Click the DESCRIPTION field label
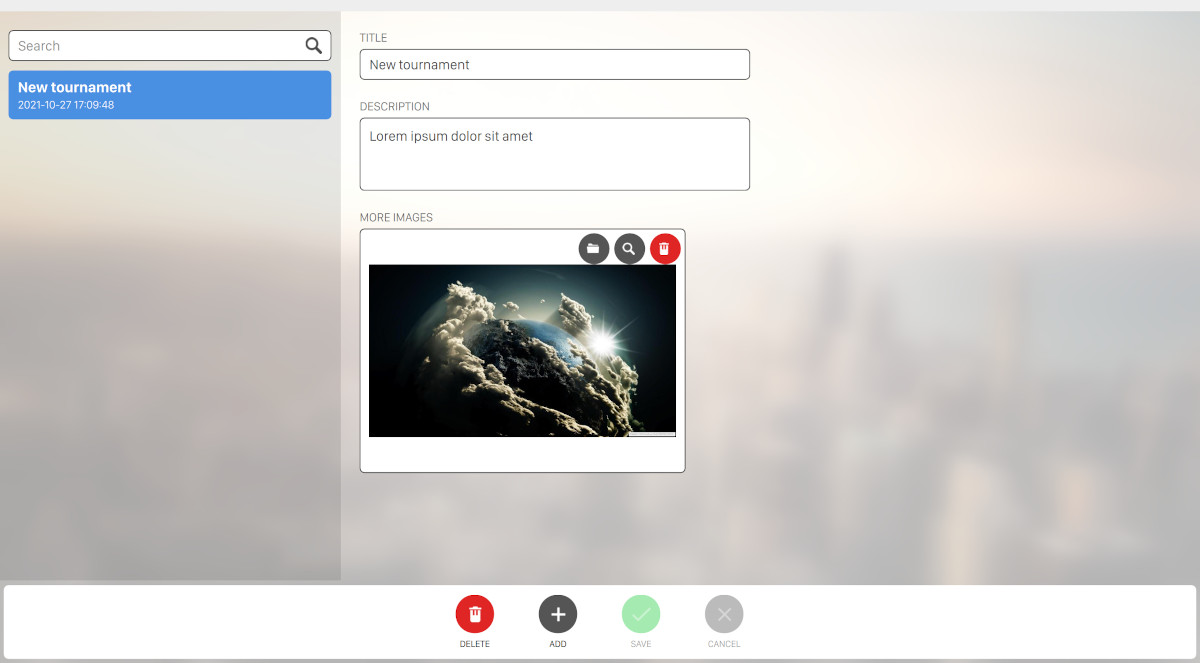Viewport: 1200px width, 663px height. click(x=394, y=106)
